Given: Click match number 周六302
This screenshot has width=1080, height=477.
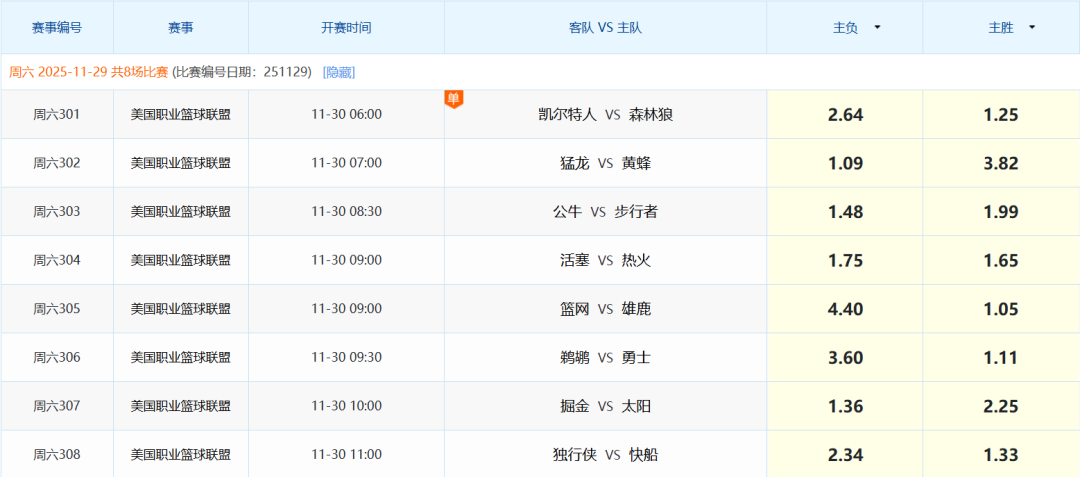Looking at the screenshot, I should (57, 163).
